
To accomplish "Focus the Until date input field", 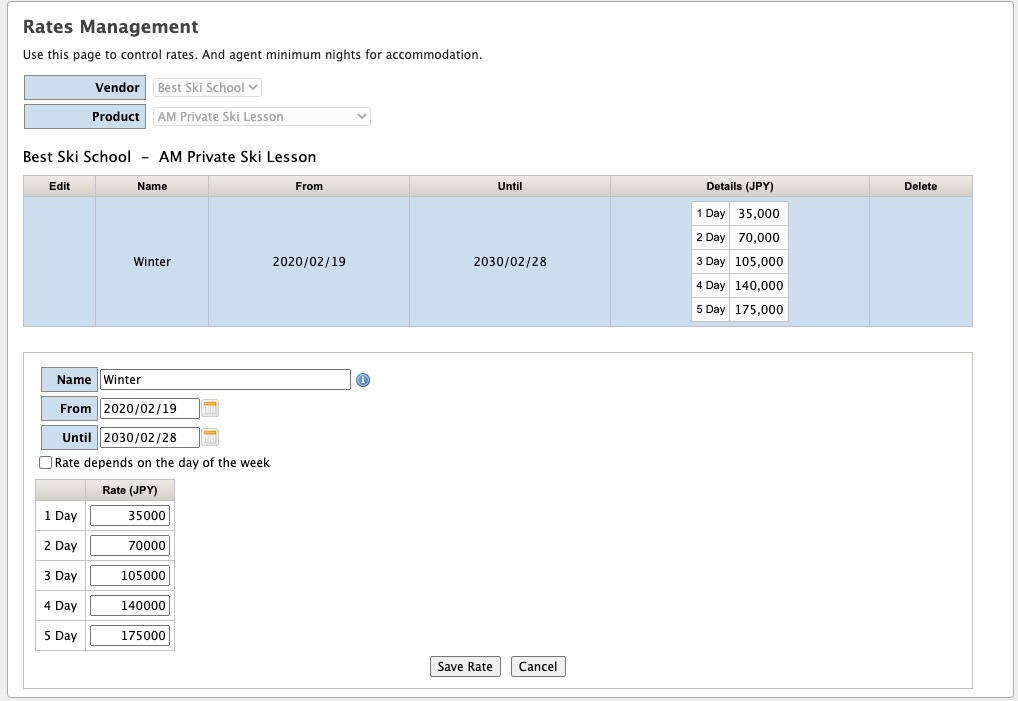I will [150, 438].
